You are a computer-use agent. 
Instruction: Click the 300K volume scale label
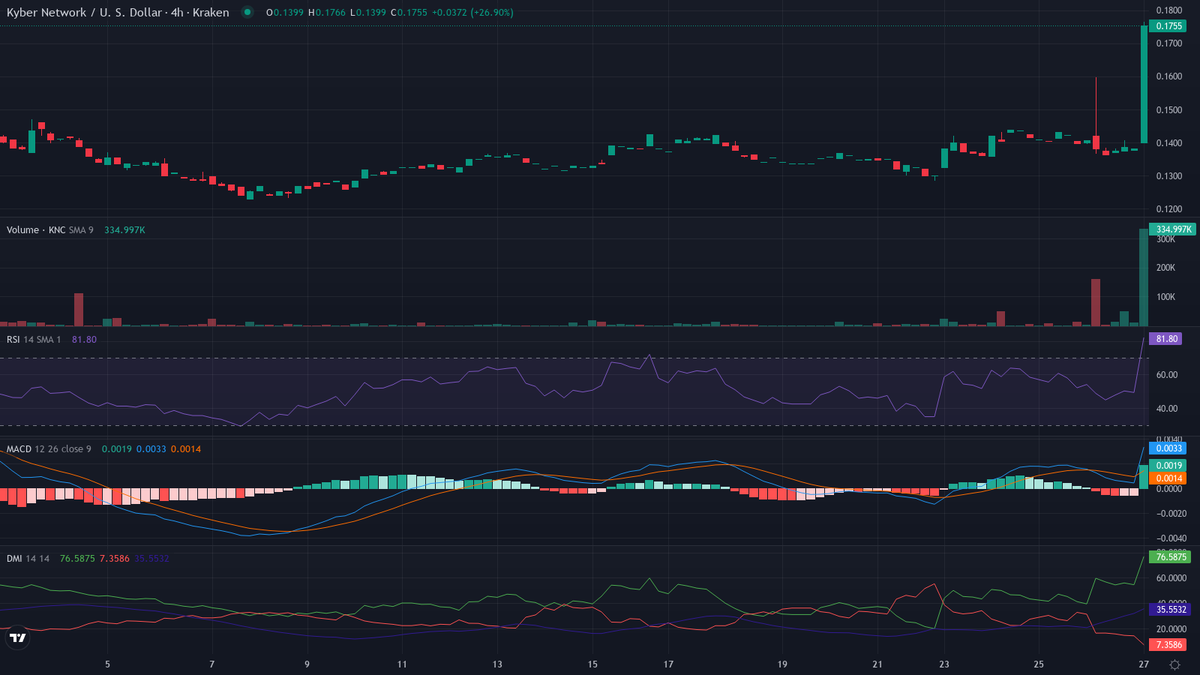[x=1167, y=240]
